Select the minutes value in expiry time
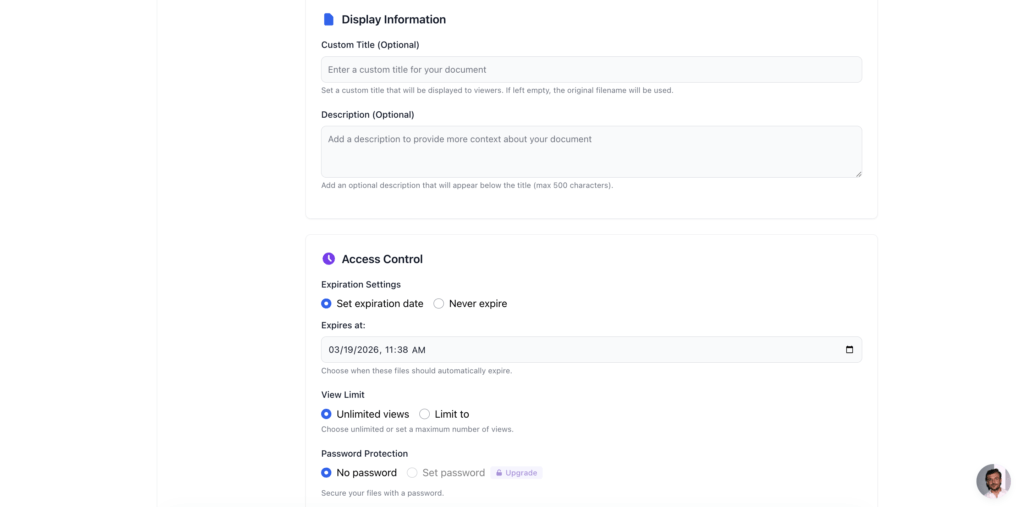 (x=404, y=350)
